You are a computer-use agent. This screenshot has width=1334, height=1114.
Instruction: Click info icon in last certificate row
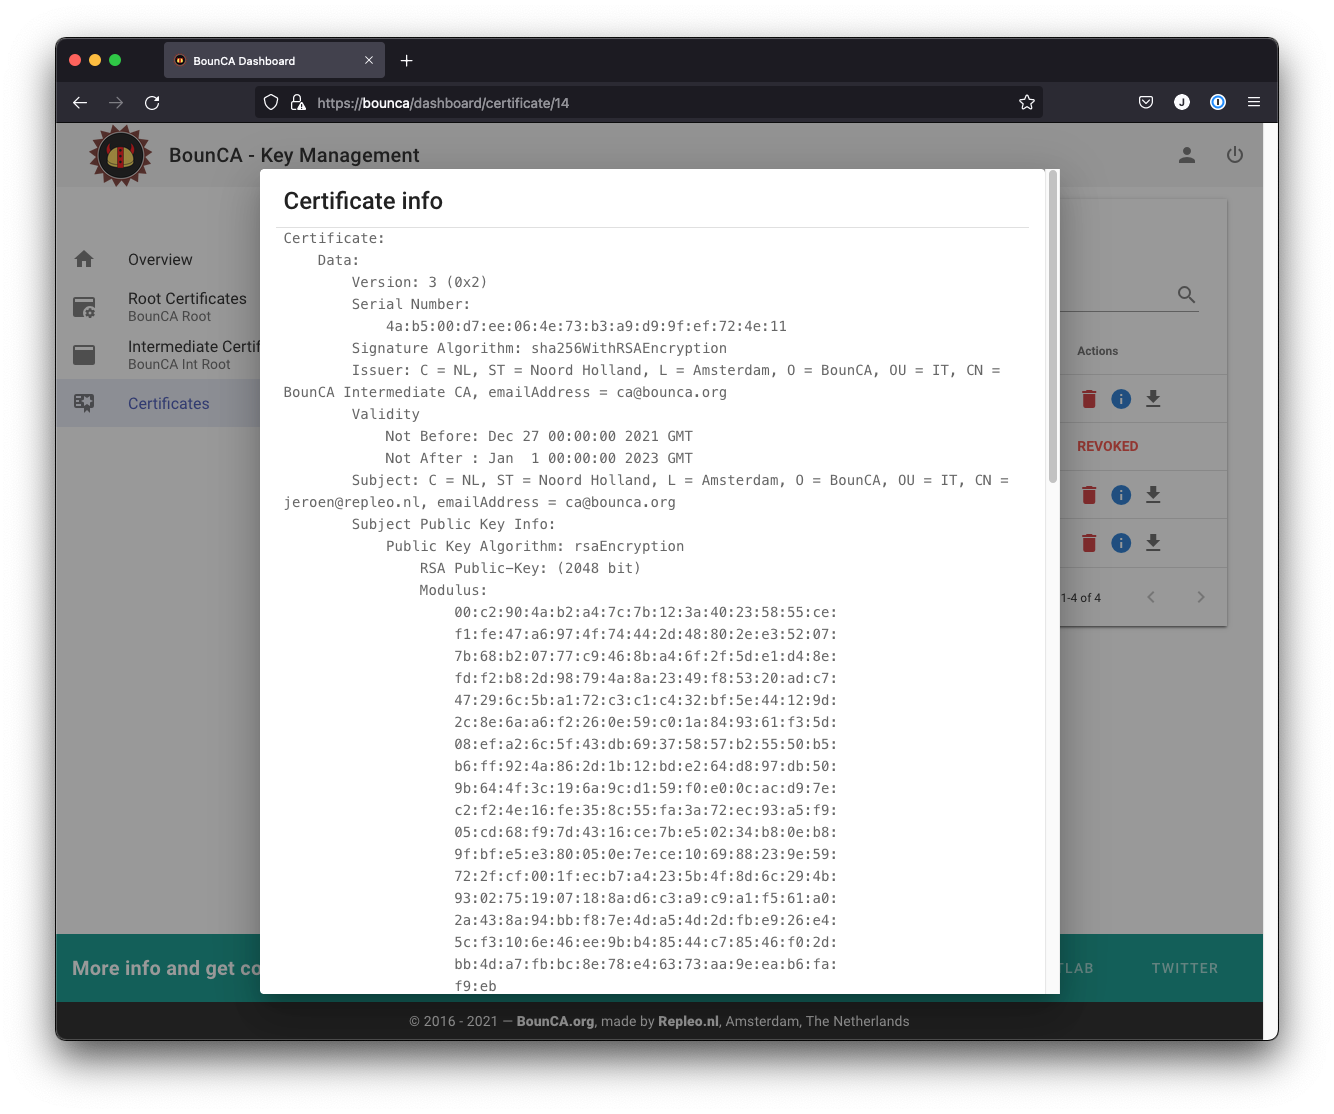point(1121,543)
